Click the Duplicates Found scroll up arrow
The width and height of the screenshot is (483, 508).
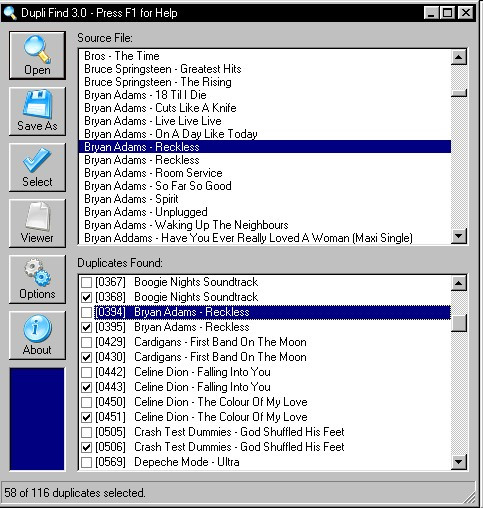(x=459, y=283)
